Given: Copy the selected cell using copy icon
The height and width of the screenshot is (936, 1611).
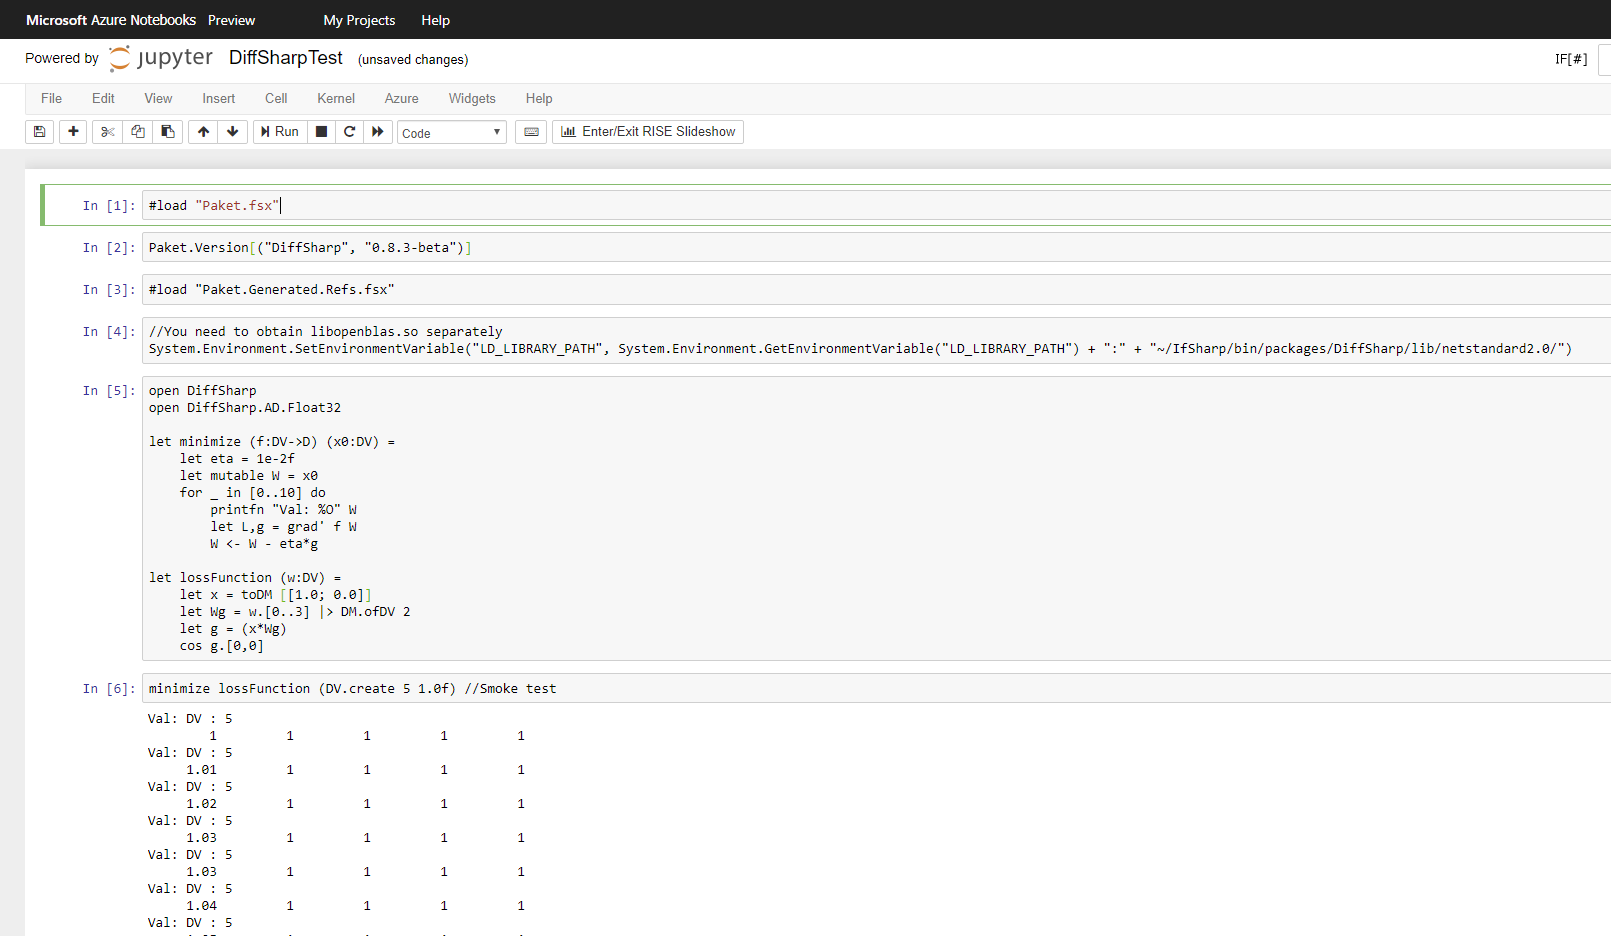Looking at the screenshot, I should (x=137, y=131).
